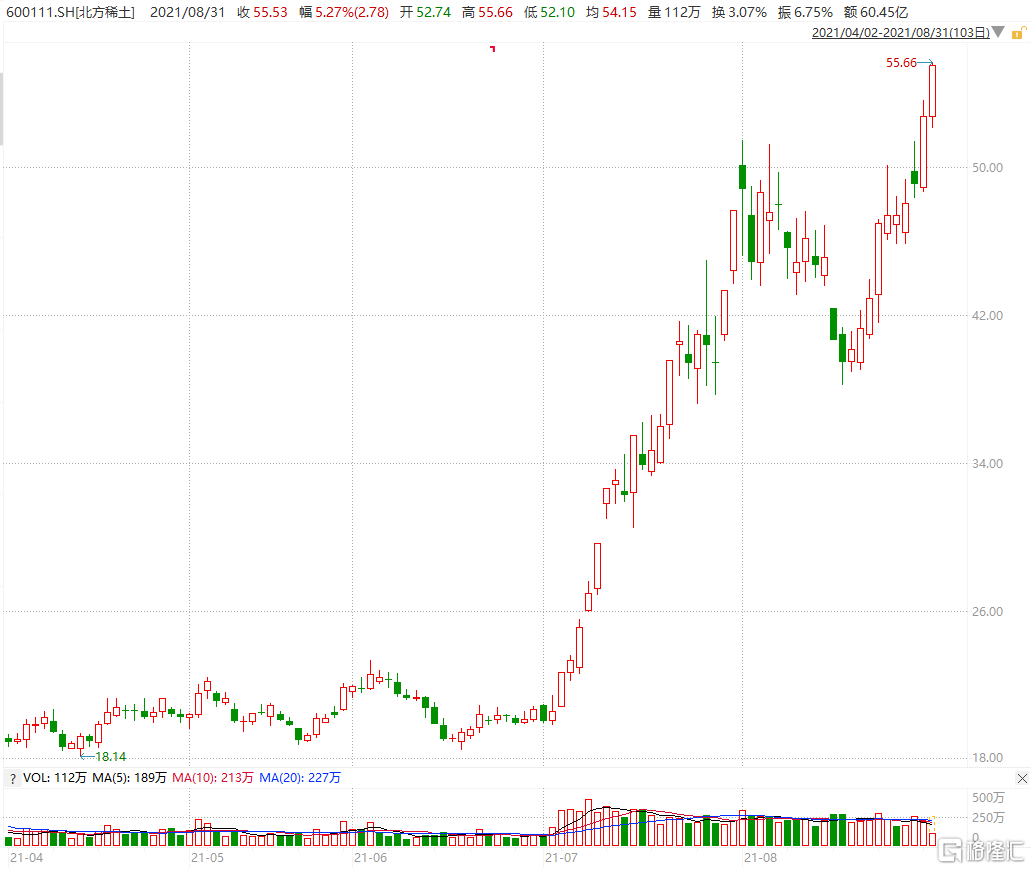The height and width of the screenshot is (870, 1031).
Task: Click the closing price 收 55.53
Action: (262, 12)
